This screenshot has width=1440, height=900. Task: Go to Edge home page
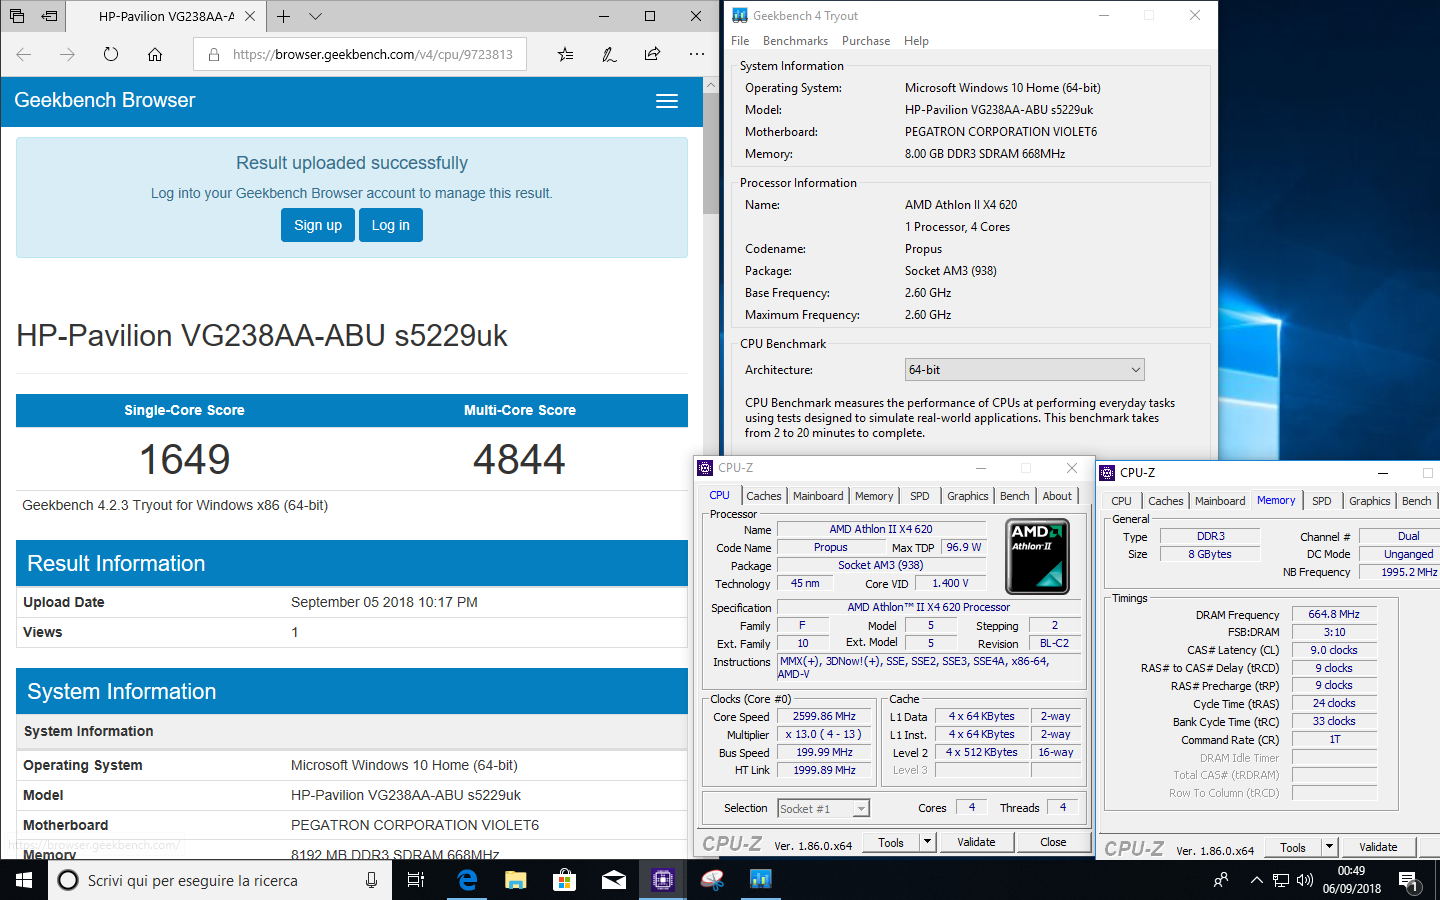(155, 54)
